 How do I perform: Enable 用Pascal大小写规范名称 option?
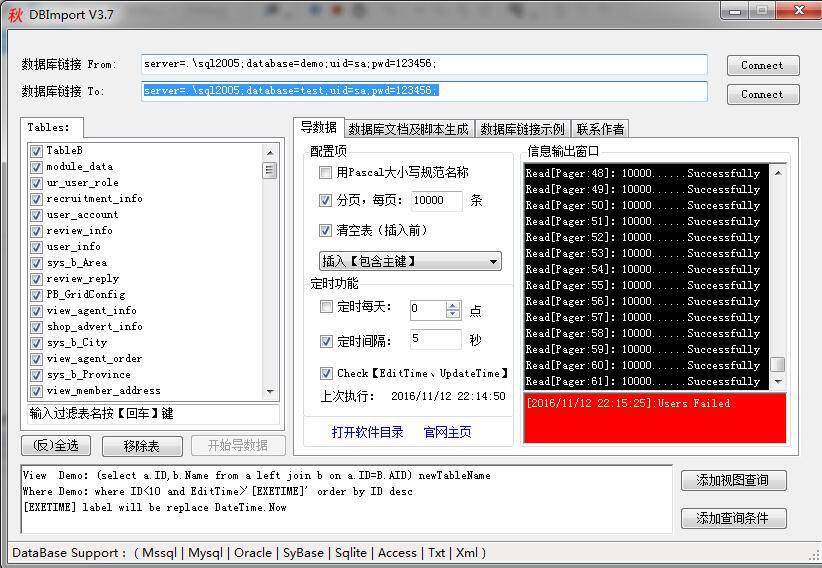pos(325,172)
